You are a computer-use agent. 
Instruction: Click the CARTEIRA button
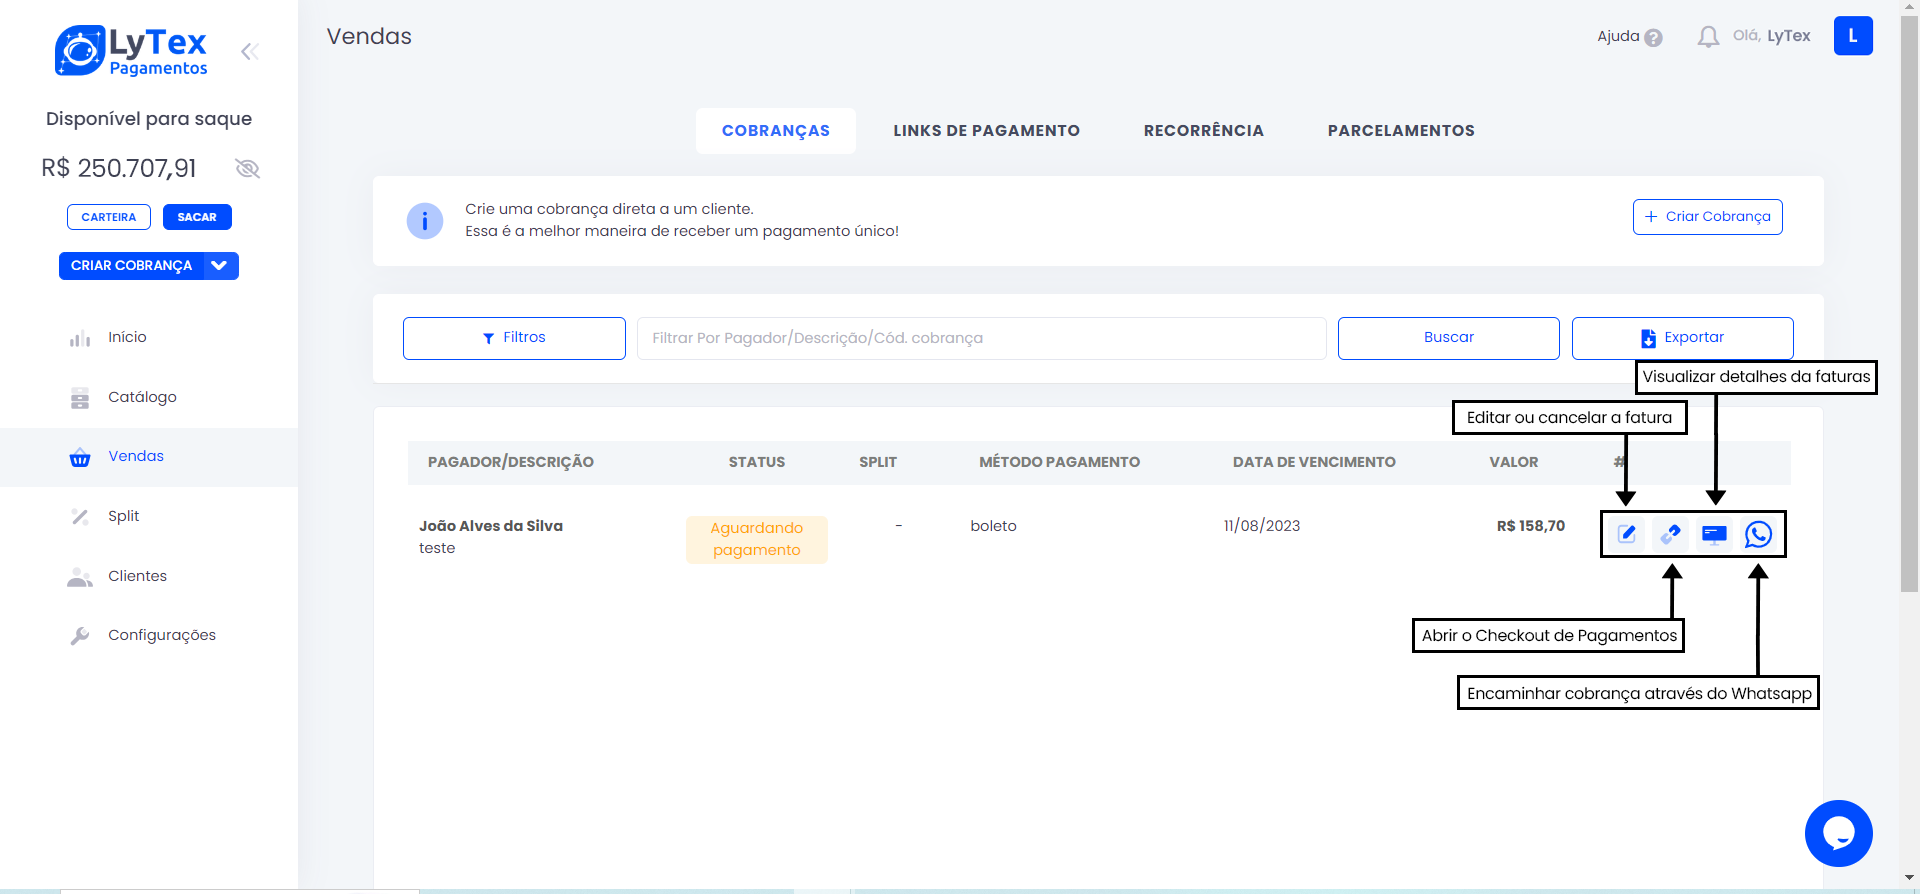point(109,217)
